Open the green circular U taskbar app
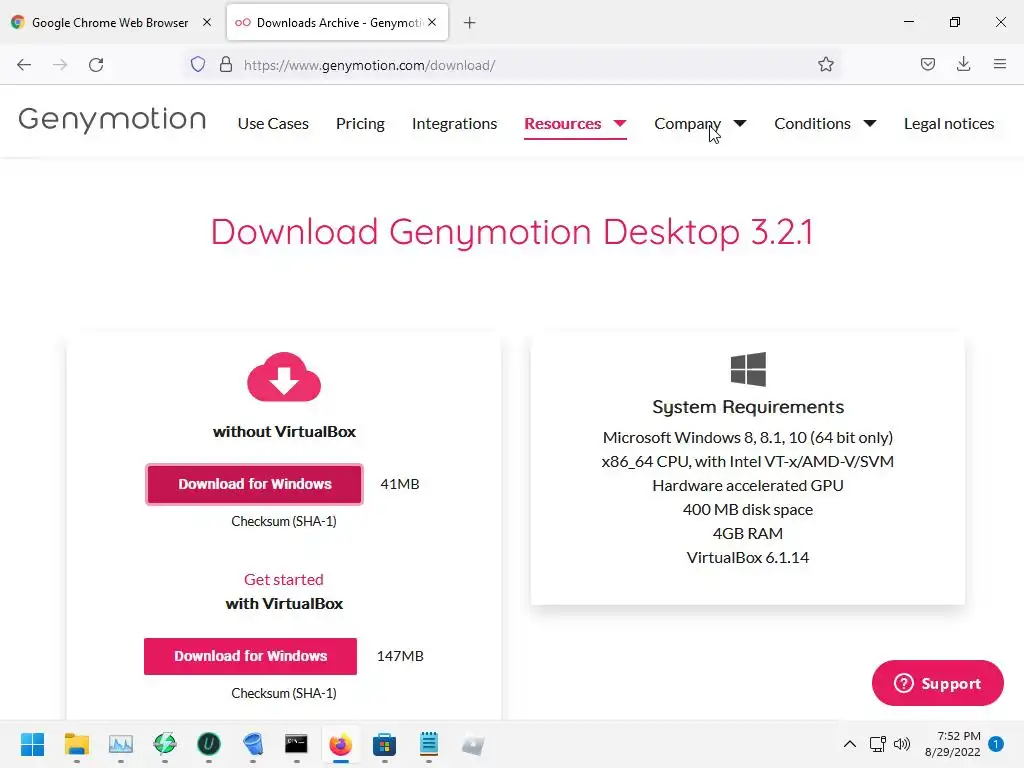The image size is (1024, 768). pos(209,744)
